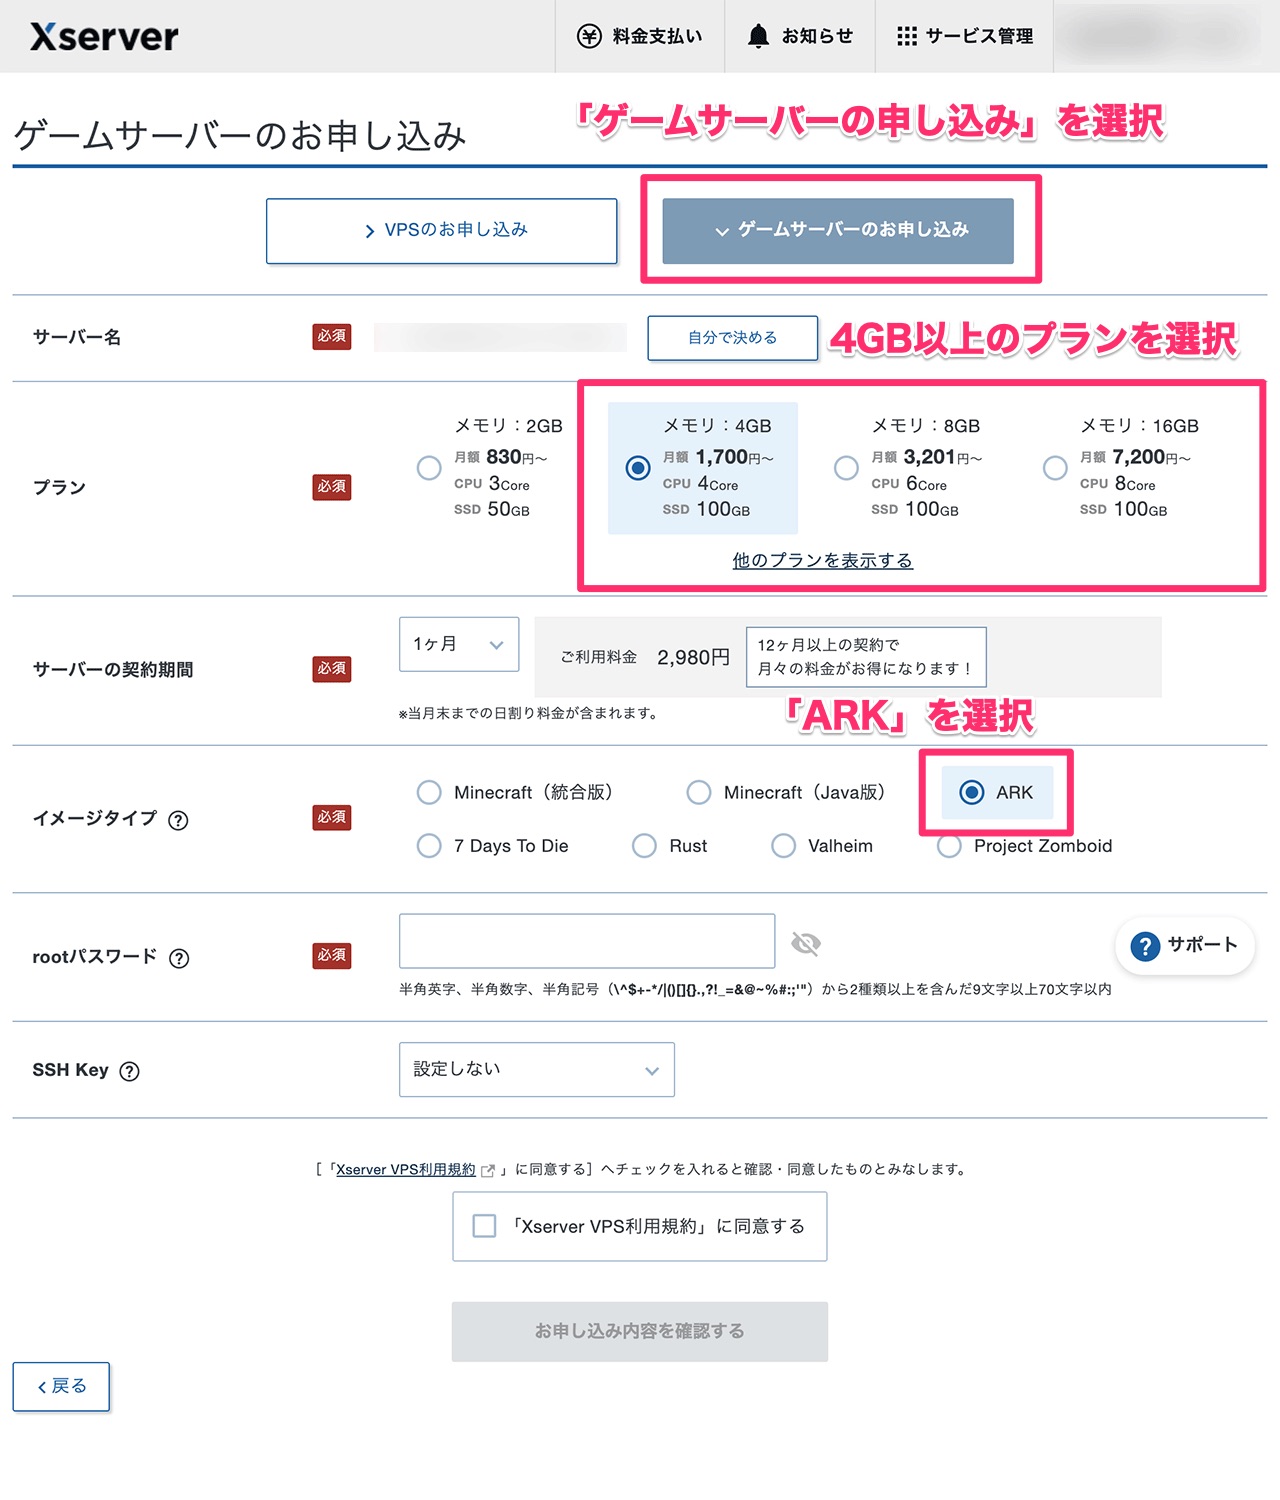This screenshot has height=1500, width=1280.
Task: Click the ご利用料金 2,980円 amount
Action: (x=694, y=657)
